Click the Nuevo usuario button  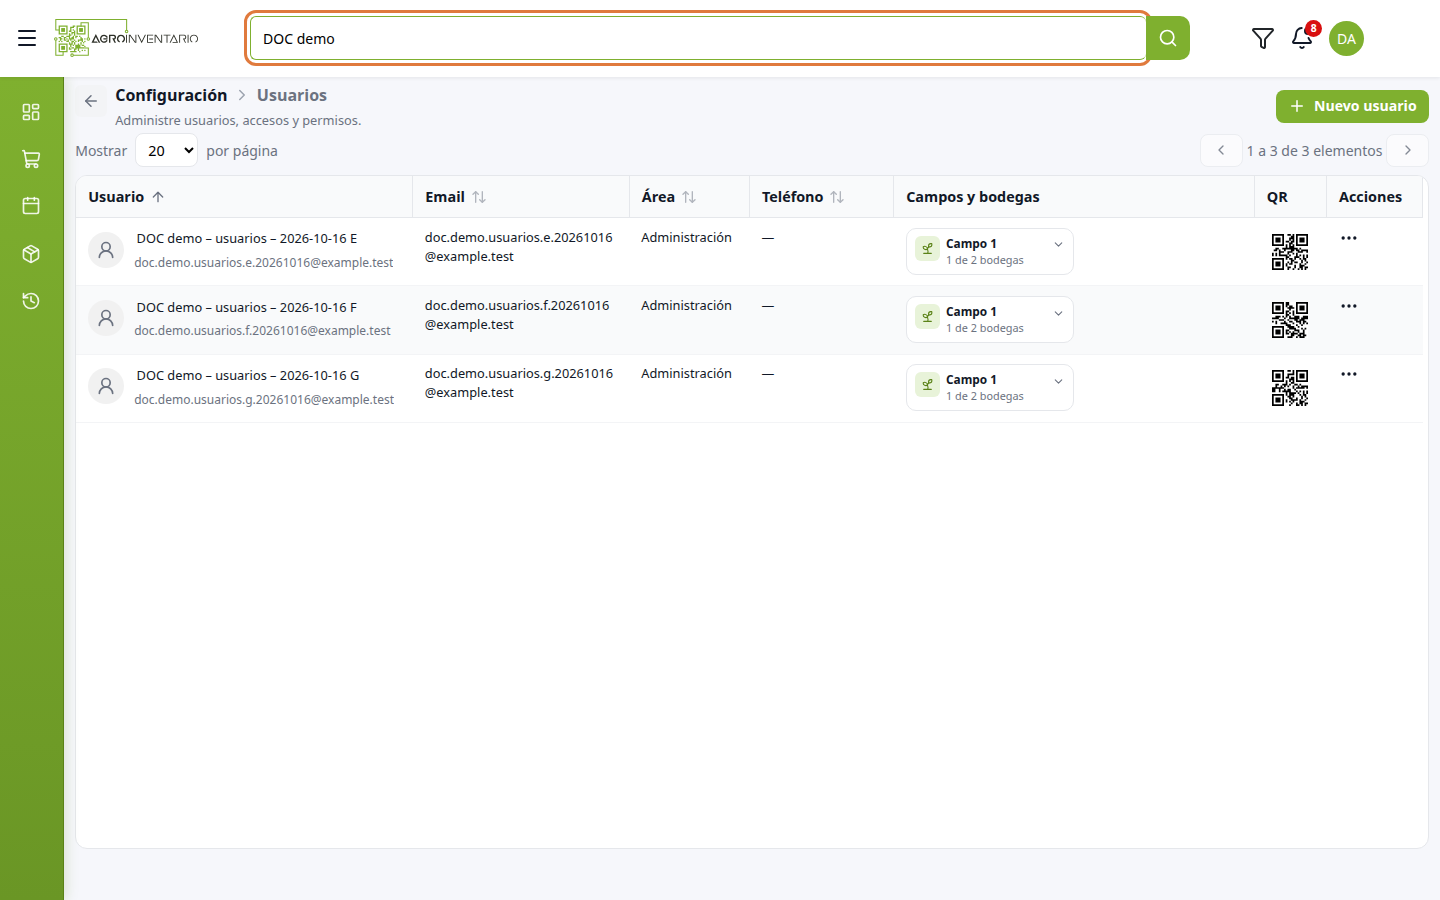[x=1352, y=106]
